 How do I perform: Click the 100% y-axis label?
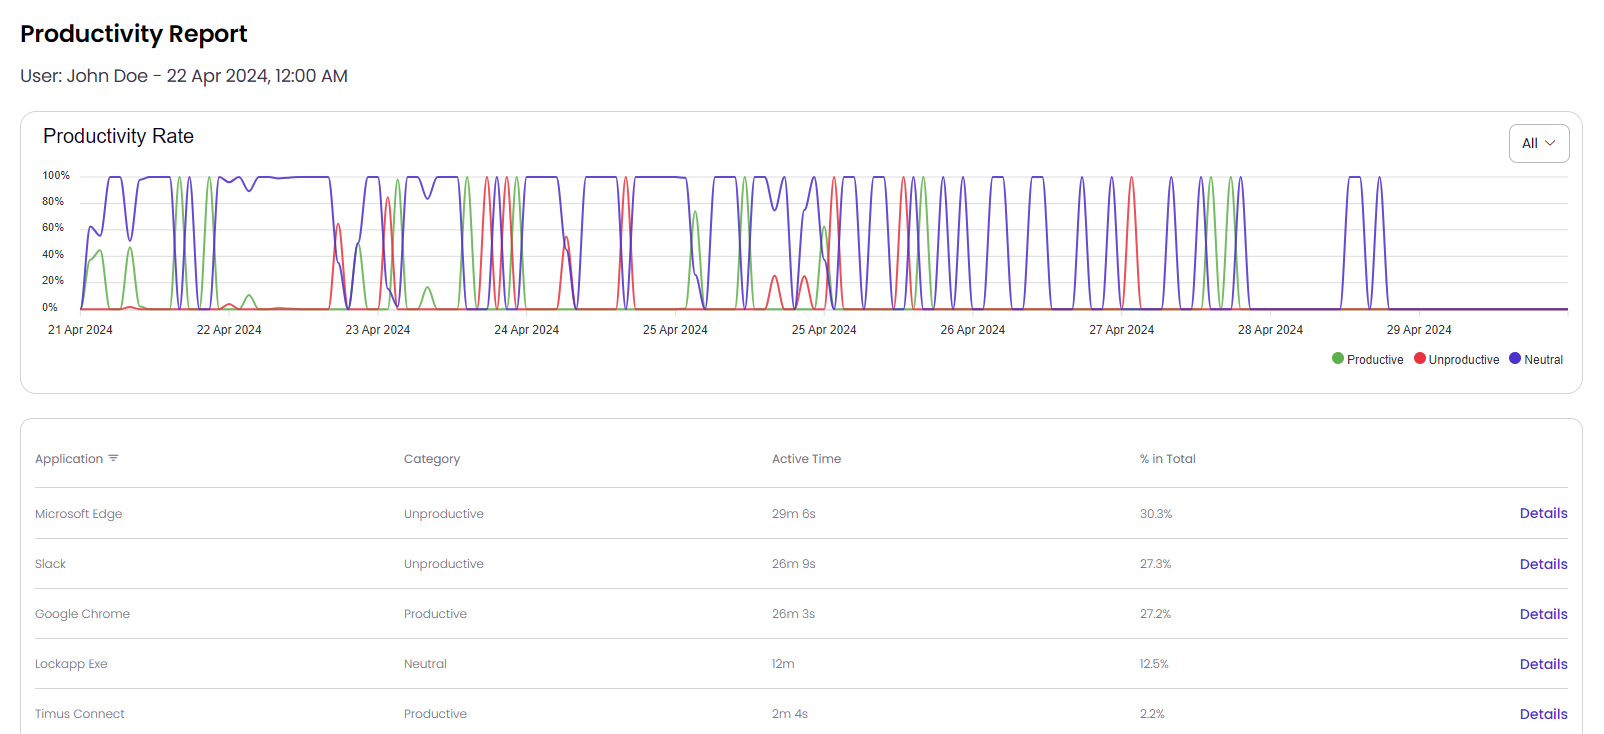coord(56,175)
